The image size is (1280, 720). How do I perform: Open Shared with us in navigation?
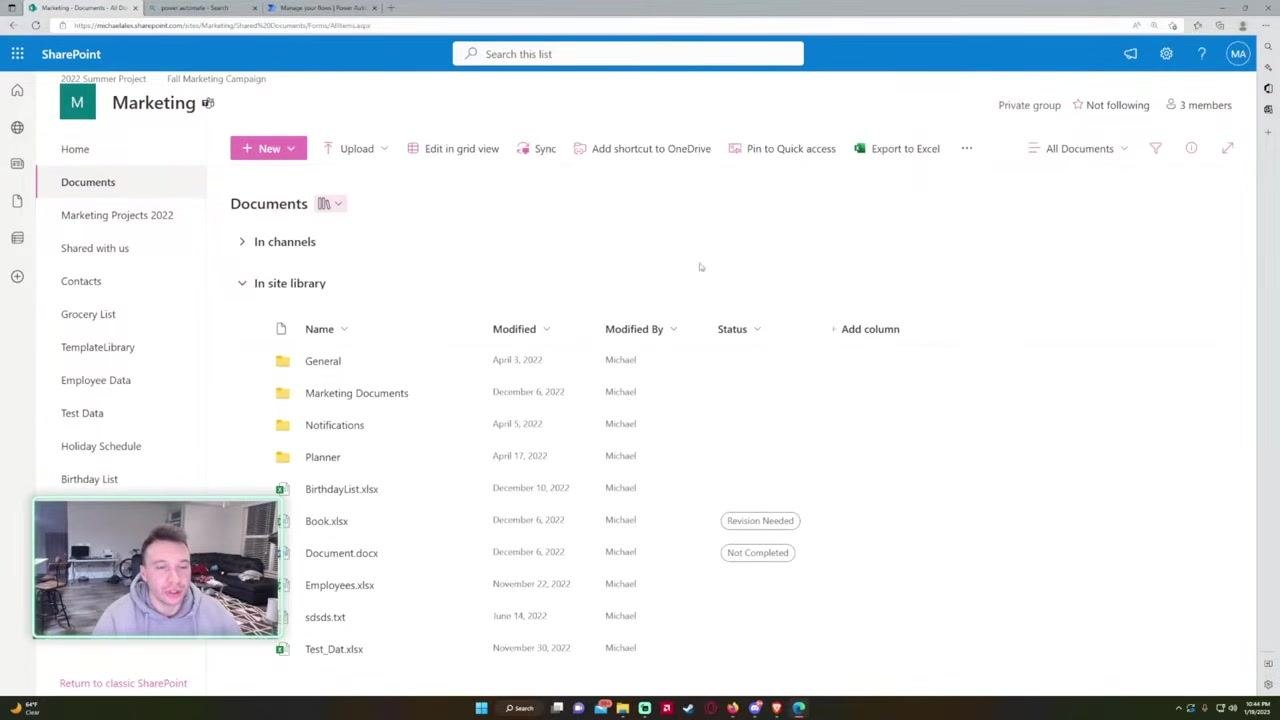(x=95, y=248)
